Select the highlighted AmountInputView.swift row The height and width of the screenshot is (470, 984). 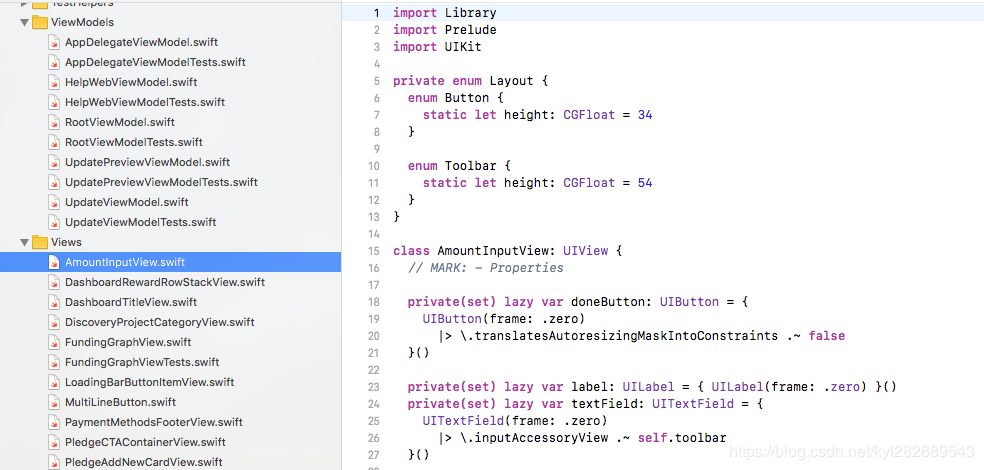(x=171, y=262)
